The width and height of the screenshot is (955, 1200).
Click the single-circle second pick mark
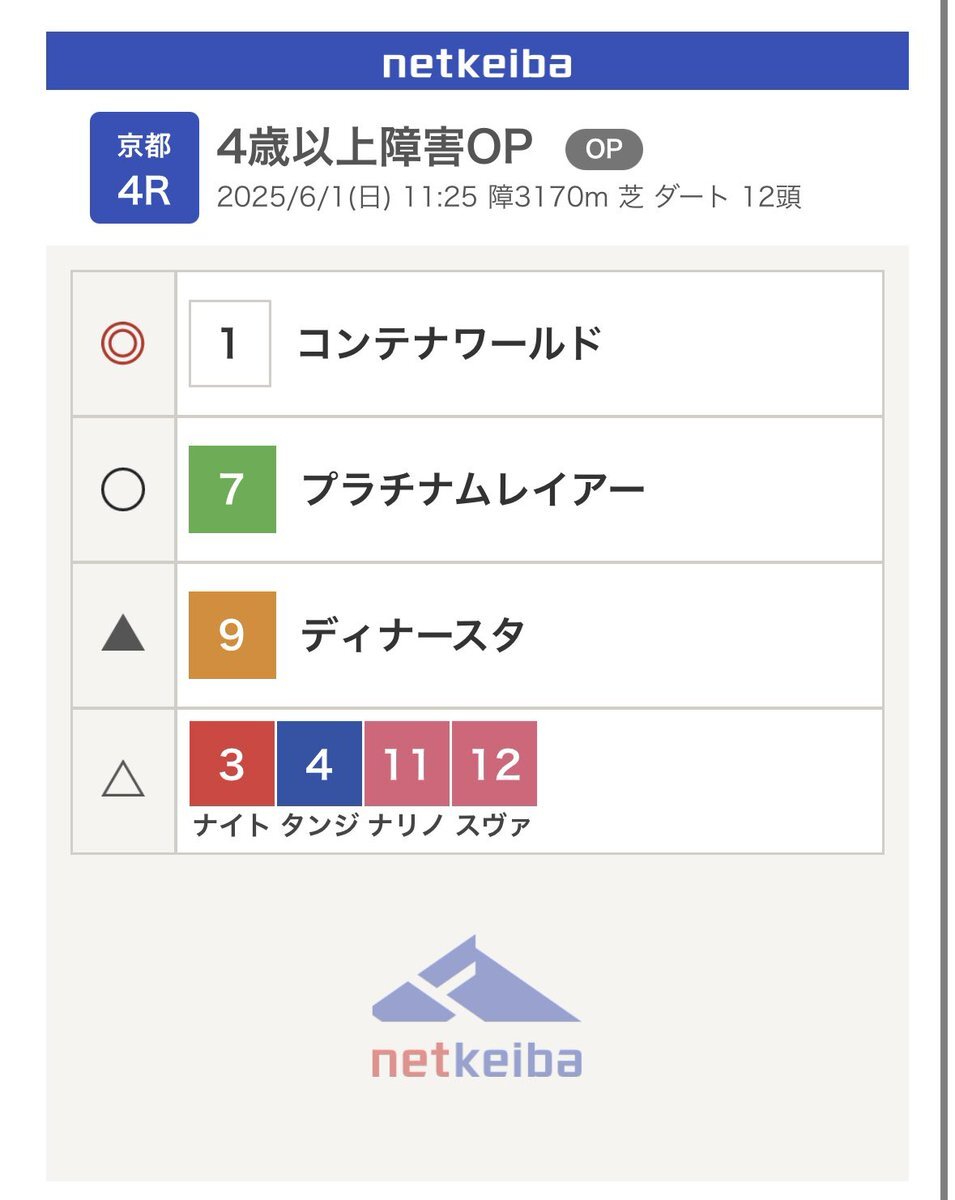[123, 490]
